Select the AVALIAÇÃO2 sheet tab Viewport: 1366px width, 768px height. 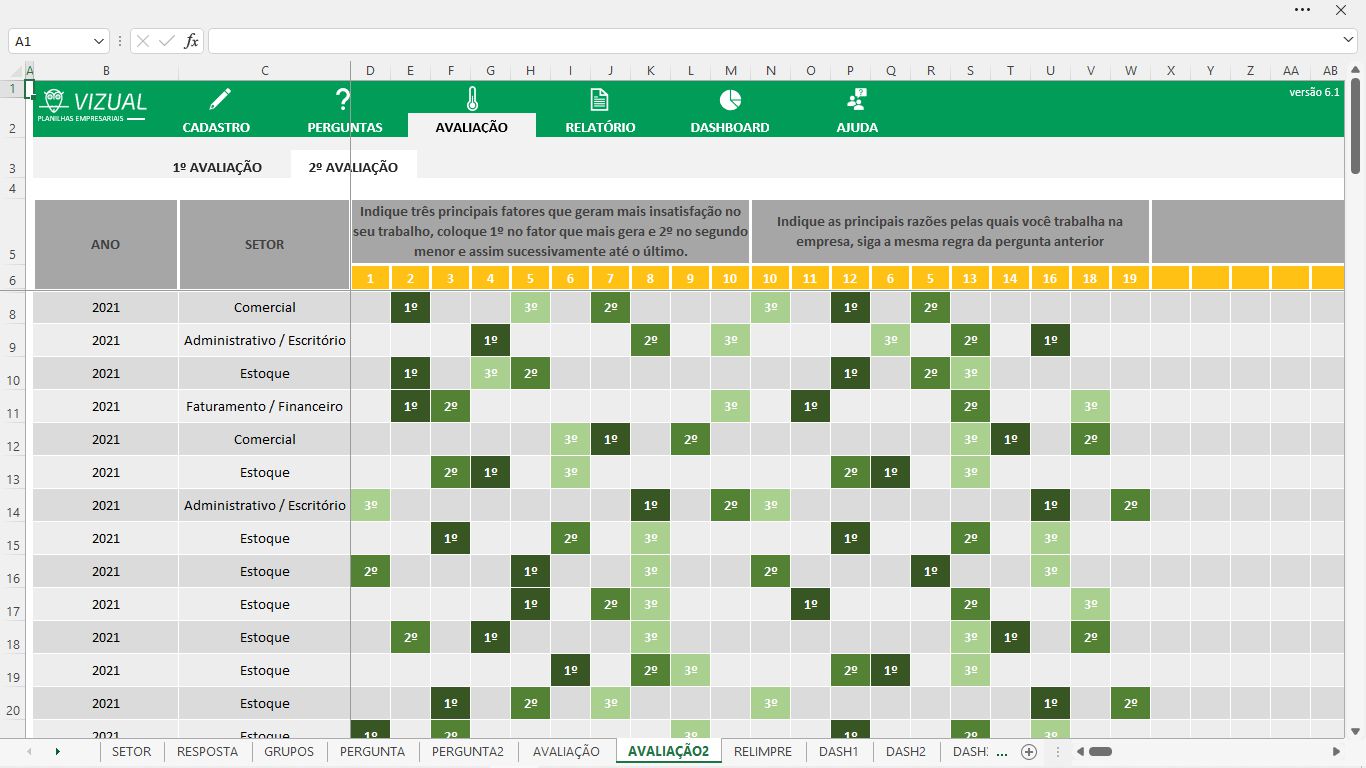[x=668, y=751]
